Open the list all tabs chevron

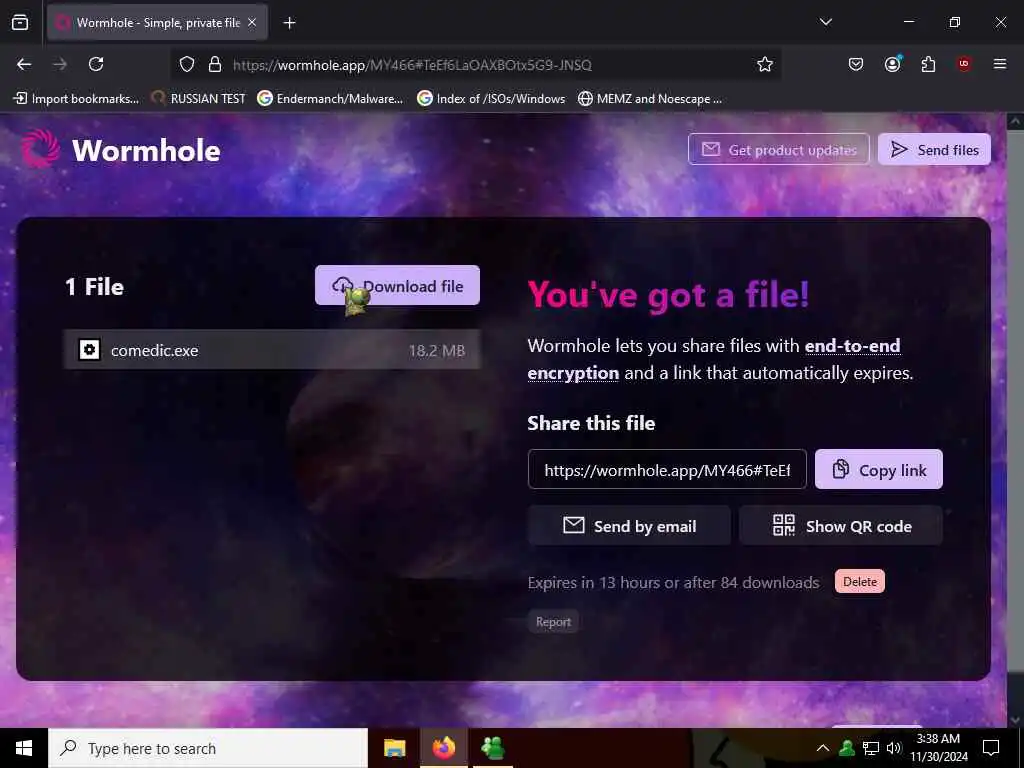825,22
